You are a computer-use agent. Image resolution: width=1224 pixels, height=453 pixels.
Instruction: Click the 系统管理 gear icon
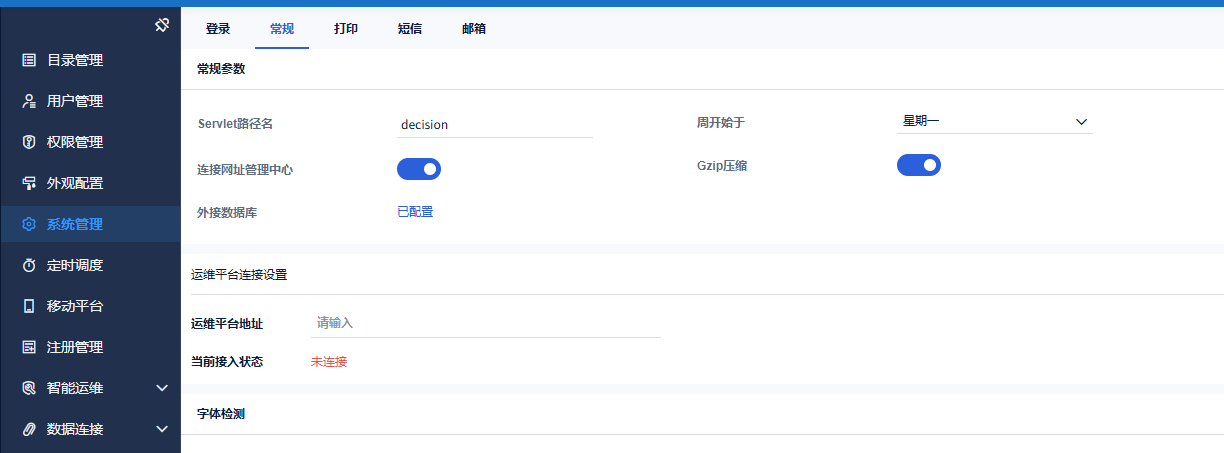coord(29,224)
